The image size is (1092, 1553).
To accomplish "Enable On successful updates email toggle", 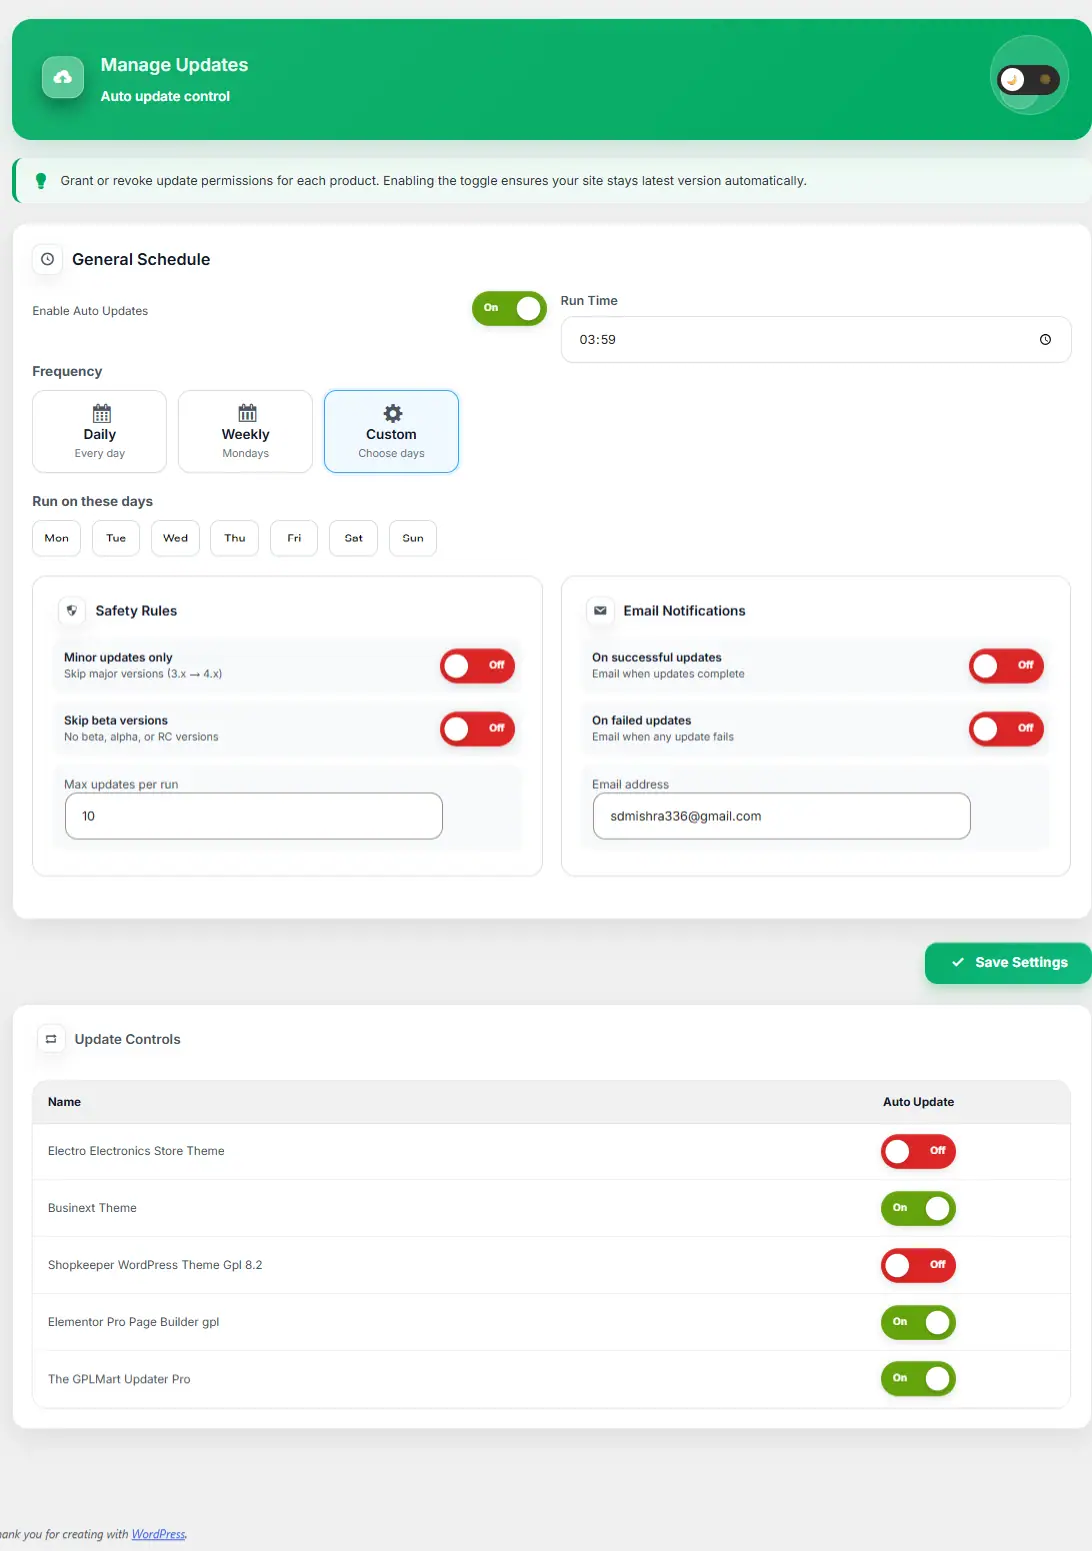I will [x=1006, y=666].
